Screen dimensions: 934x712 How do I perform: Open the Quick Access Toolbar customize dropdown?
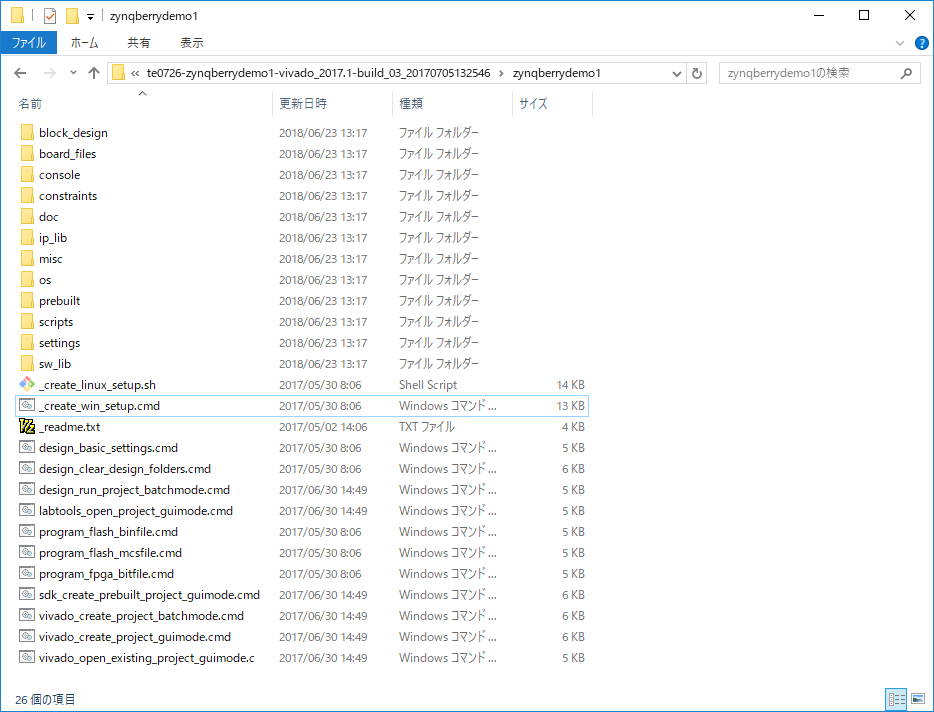point(90,16)
